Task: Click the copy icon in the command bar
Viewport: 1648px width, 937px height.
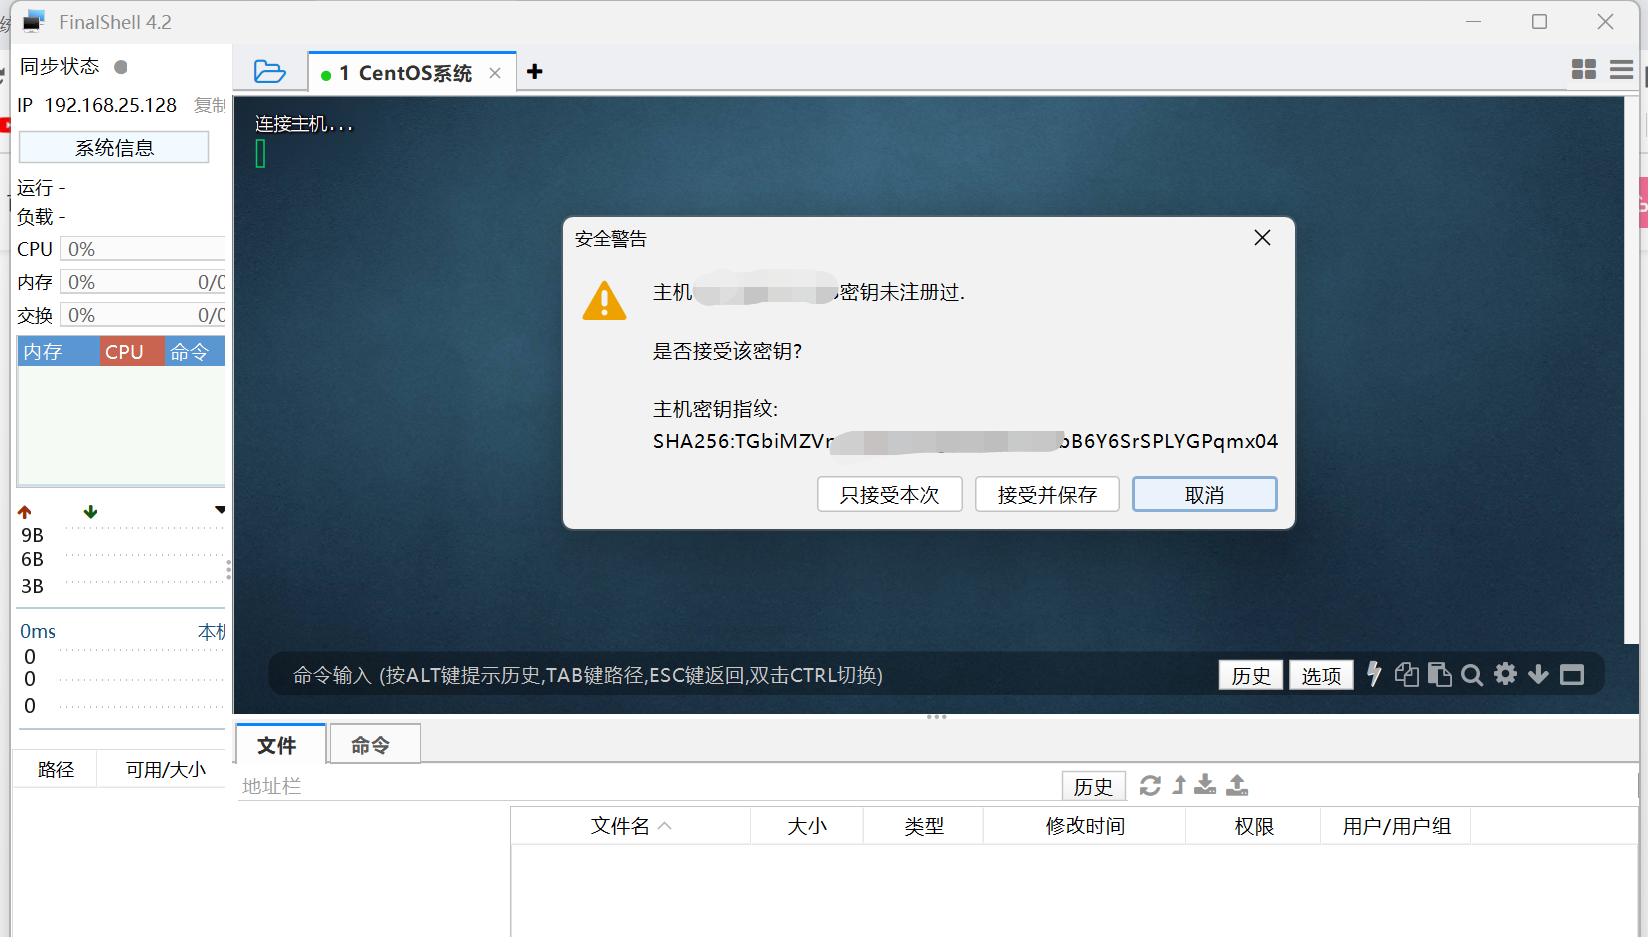Action: pos(1406,674)
